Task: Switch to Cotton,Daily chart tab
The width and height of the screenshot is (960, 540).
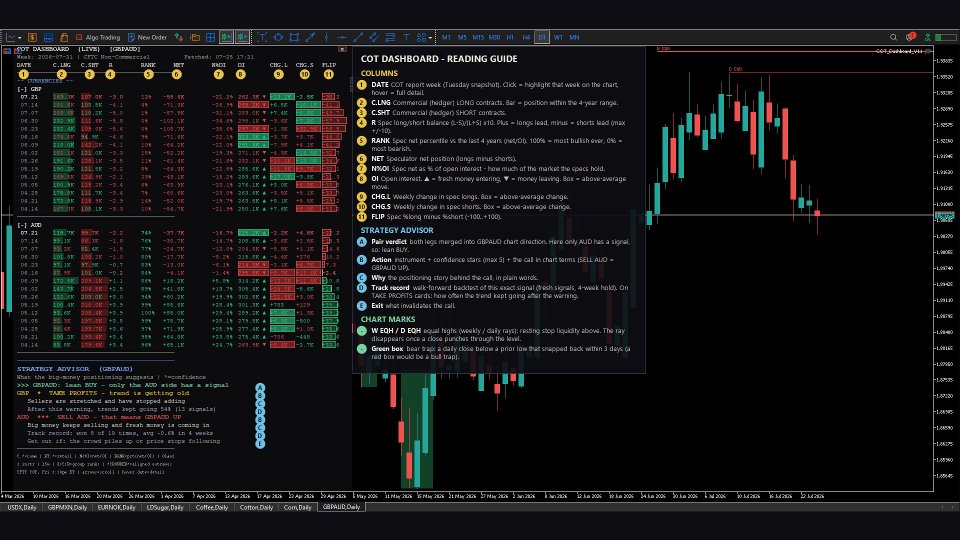Action: point(257,508)
